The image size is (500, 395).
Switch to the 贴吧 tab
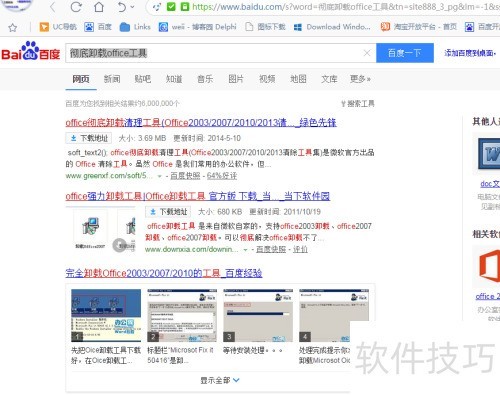[143, 79]
